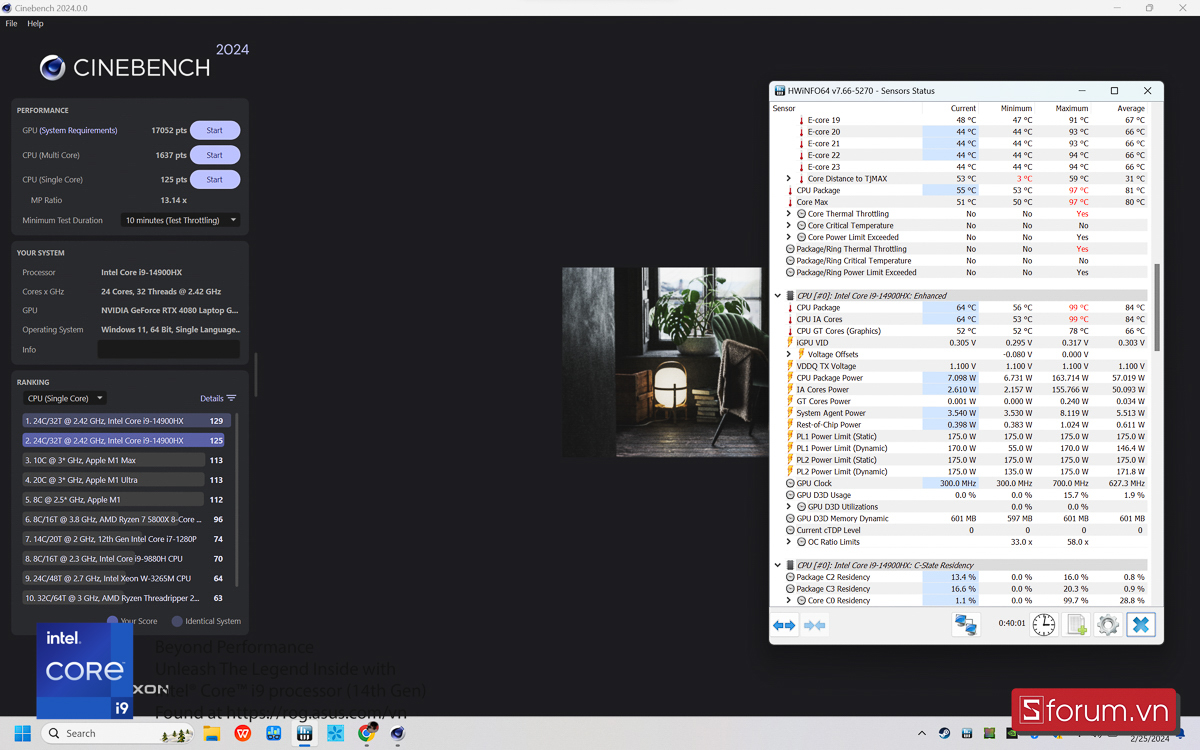Image resolution: width=1200 pixels, height=750 pixels.
Task: Expand Voltage Offsets row
Action: tap(789, 354)
